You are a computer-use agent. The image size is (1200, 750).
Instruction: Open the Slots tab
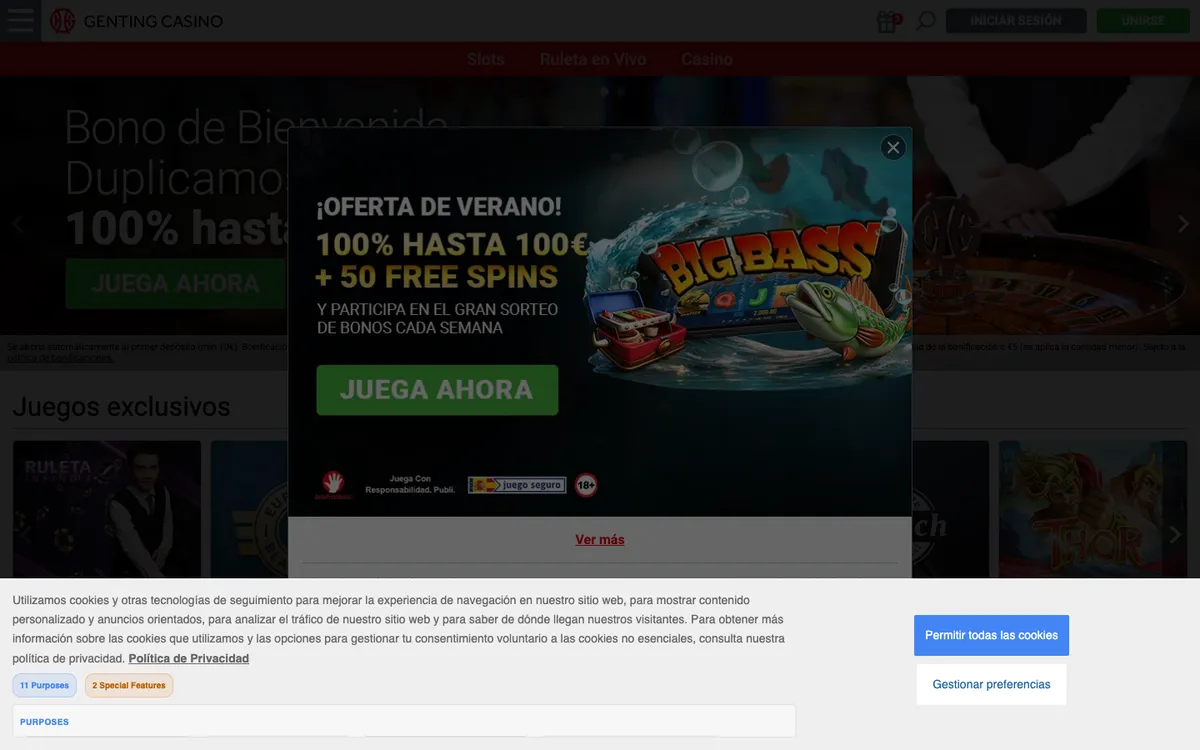[486, 59]
